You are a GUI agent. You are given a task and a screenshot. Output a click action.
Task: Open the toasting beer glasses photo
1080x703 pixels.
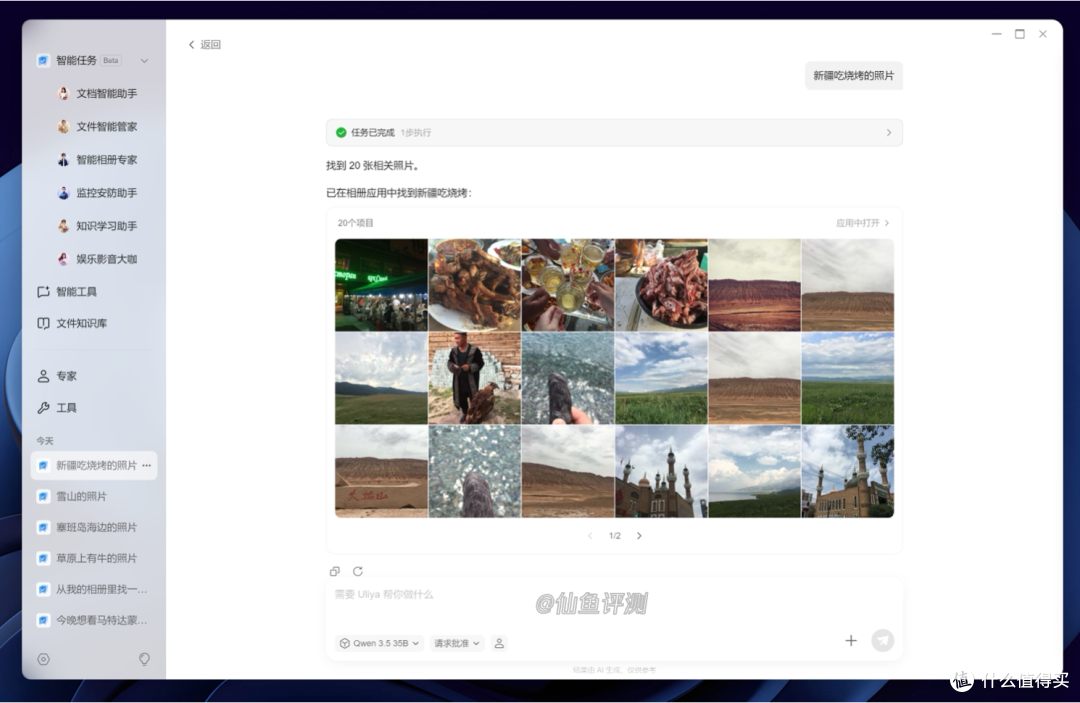(x=568, y=285)
